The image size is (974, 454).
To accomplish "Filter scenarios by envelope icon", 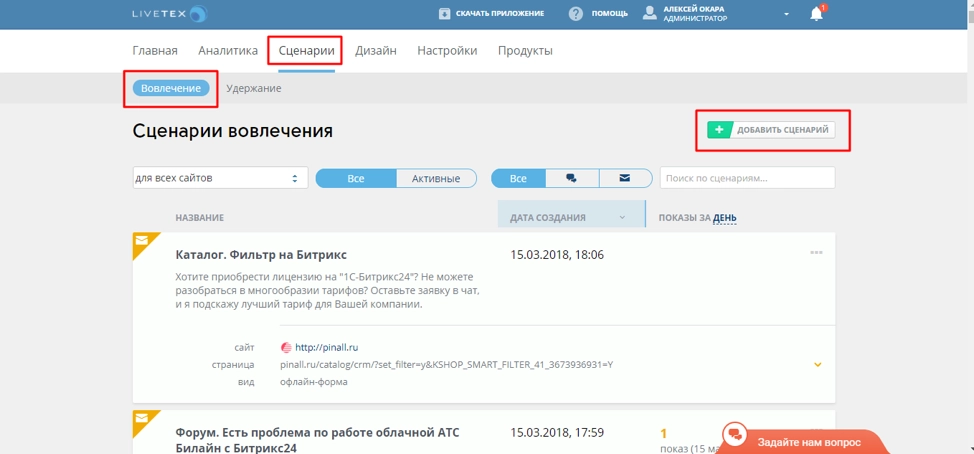I will click(x=625, y=178).
